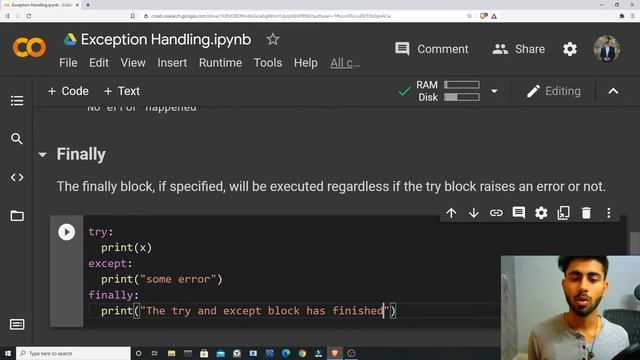Open the Insert menu
Viewport: 640px width, 360px height.
point(172,63)
